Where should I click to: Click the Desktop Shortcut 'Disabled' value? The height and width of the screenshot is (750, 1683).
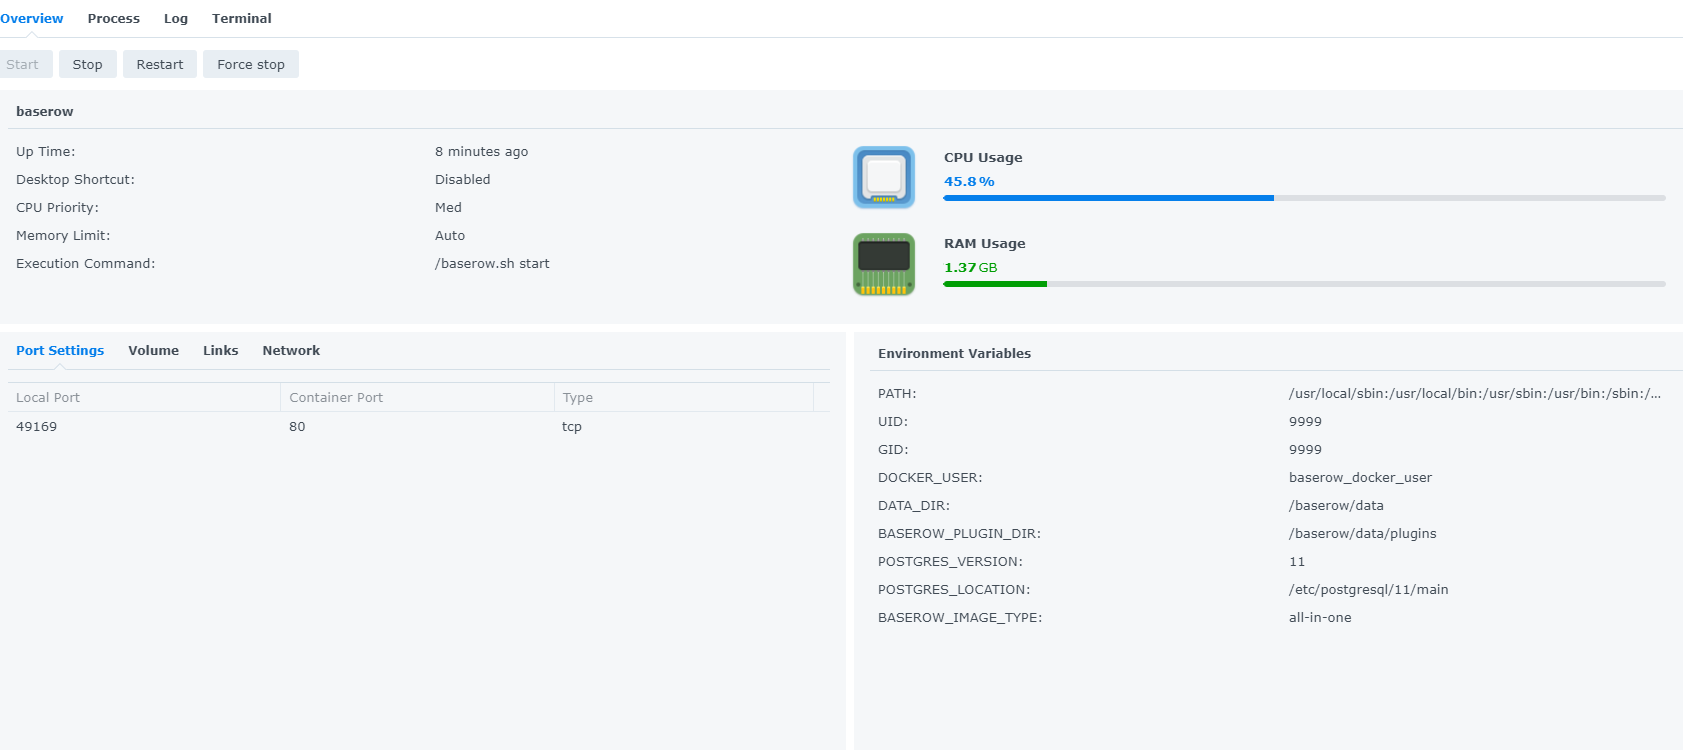click(x=463, y=179)
